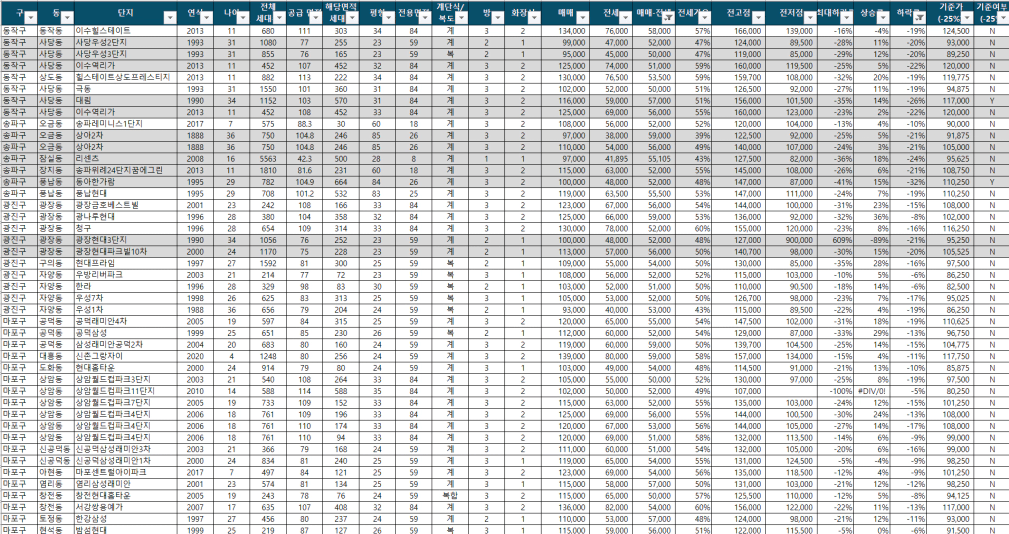The width and height of the screenshot is (1009, 534).
Task: Select the cell 극동
Action: coord(125,89)
